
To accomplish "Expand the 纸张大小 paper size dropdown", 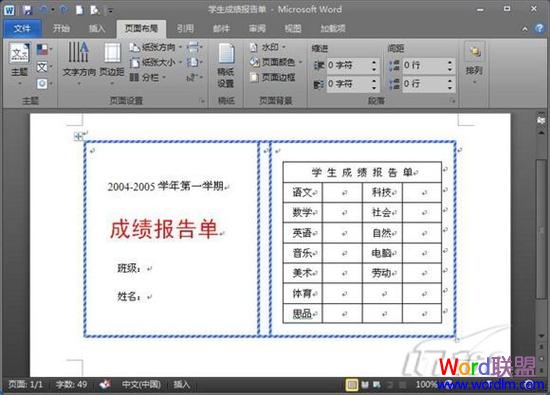I will 155,62.
